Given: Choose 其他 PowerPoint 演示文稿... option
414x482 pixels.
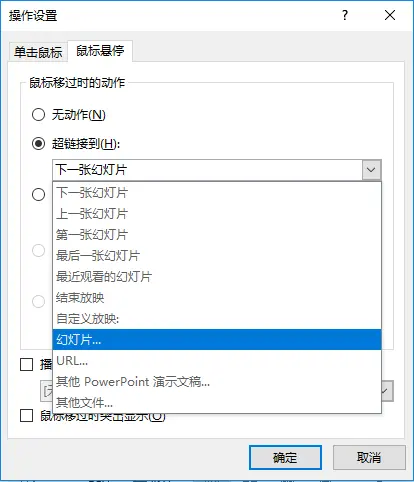Looking at the screenshot, I should [217, 382].
